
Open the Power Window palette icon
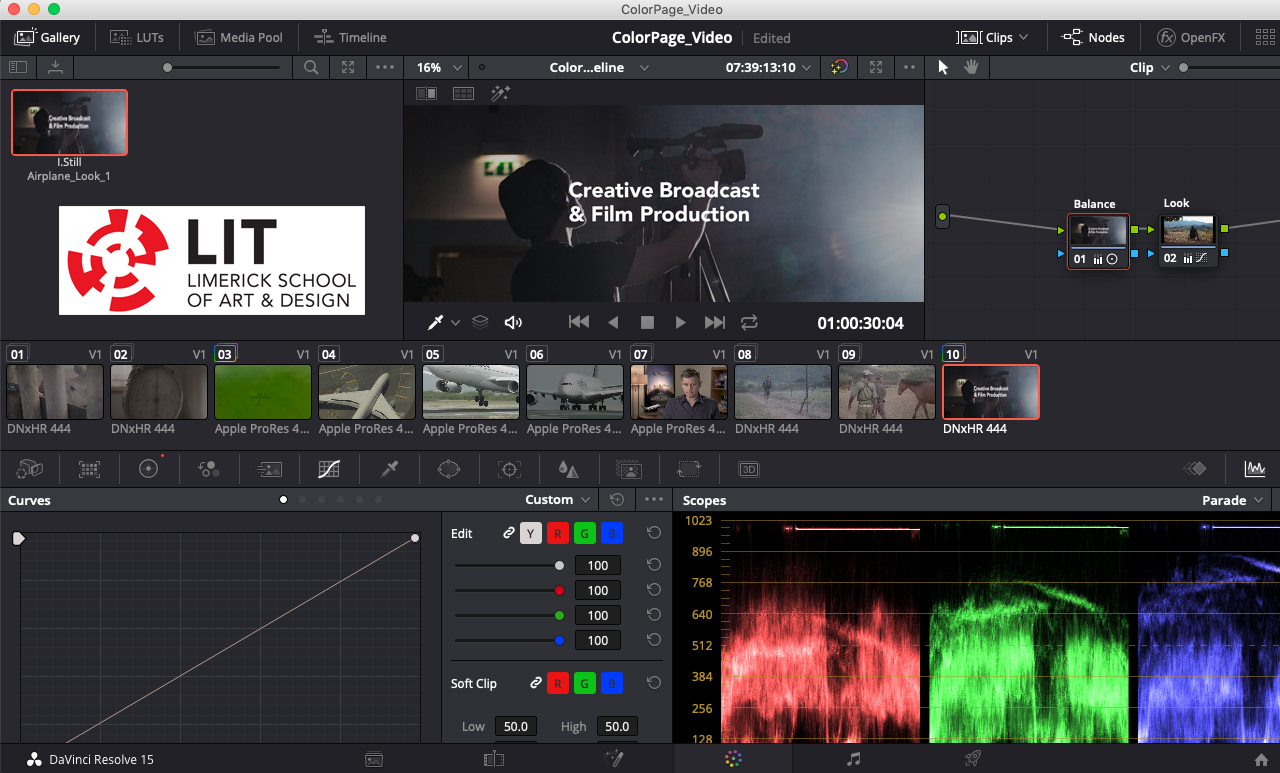click(449, 469)
